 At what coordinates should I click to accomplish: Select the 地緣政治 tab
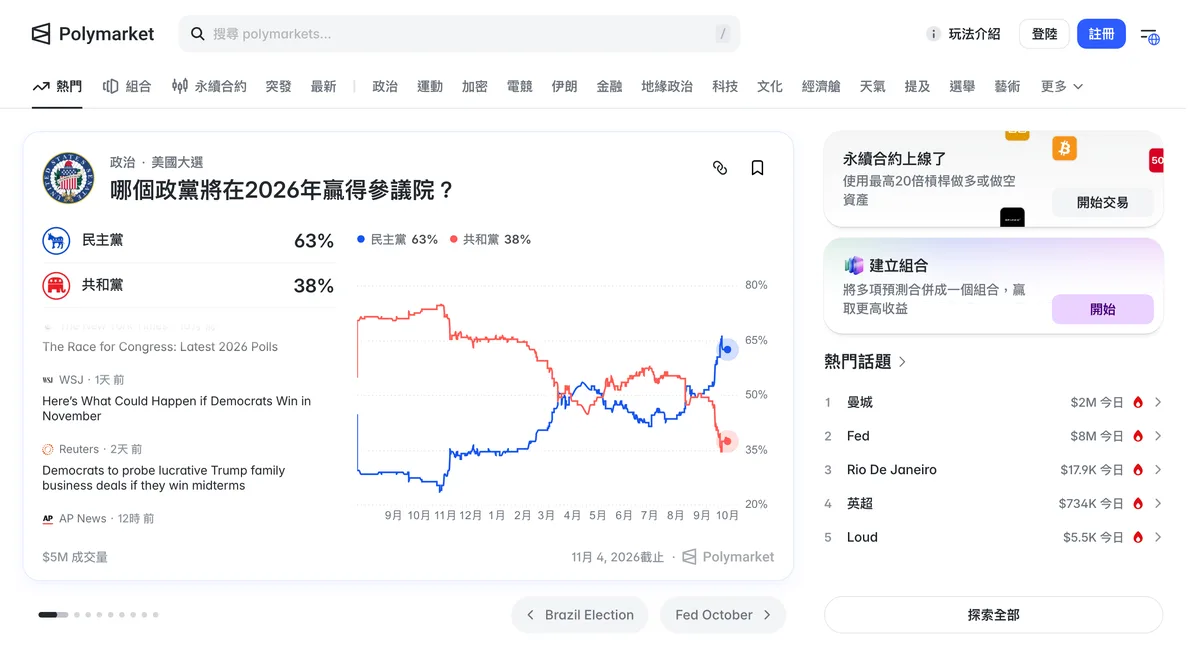(667, 87)
